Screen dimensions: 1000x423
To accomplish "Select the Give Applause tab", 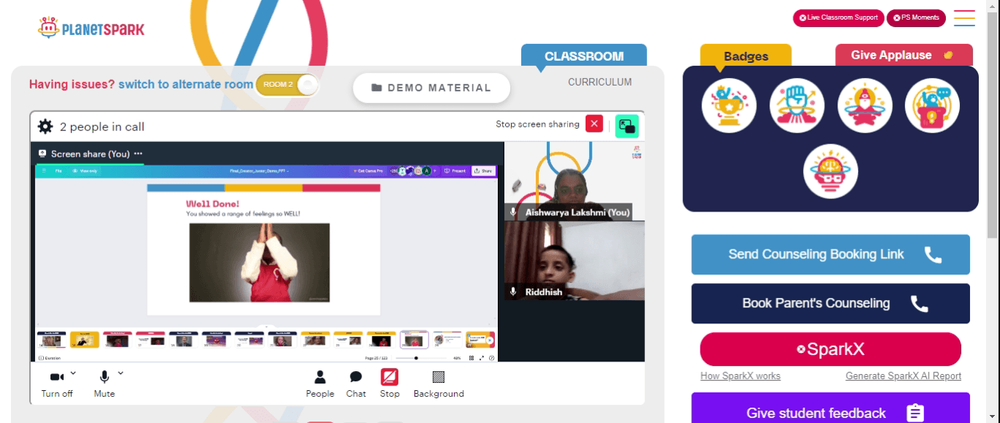I will click(904, 55).
